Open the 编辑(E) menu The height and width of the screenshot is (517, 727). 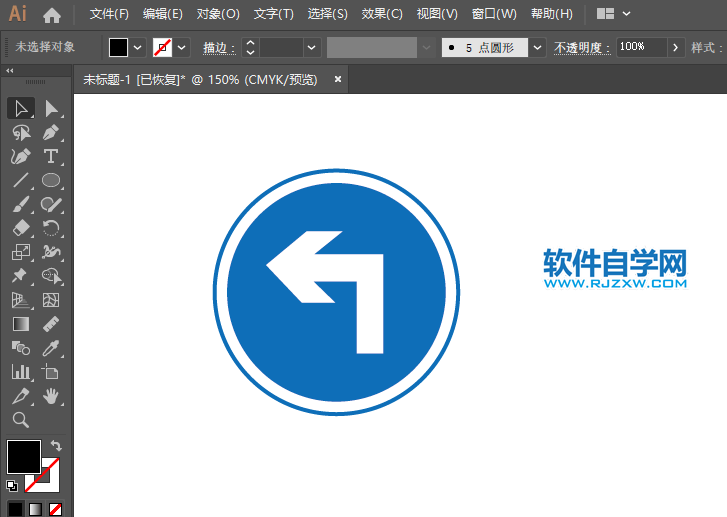[x=163, y=14]
